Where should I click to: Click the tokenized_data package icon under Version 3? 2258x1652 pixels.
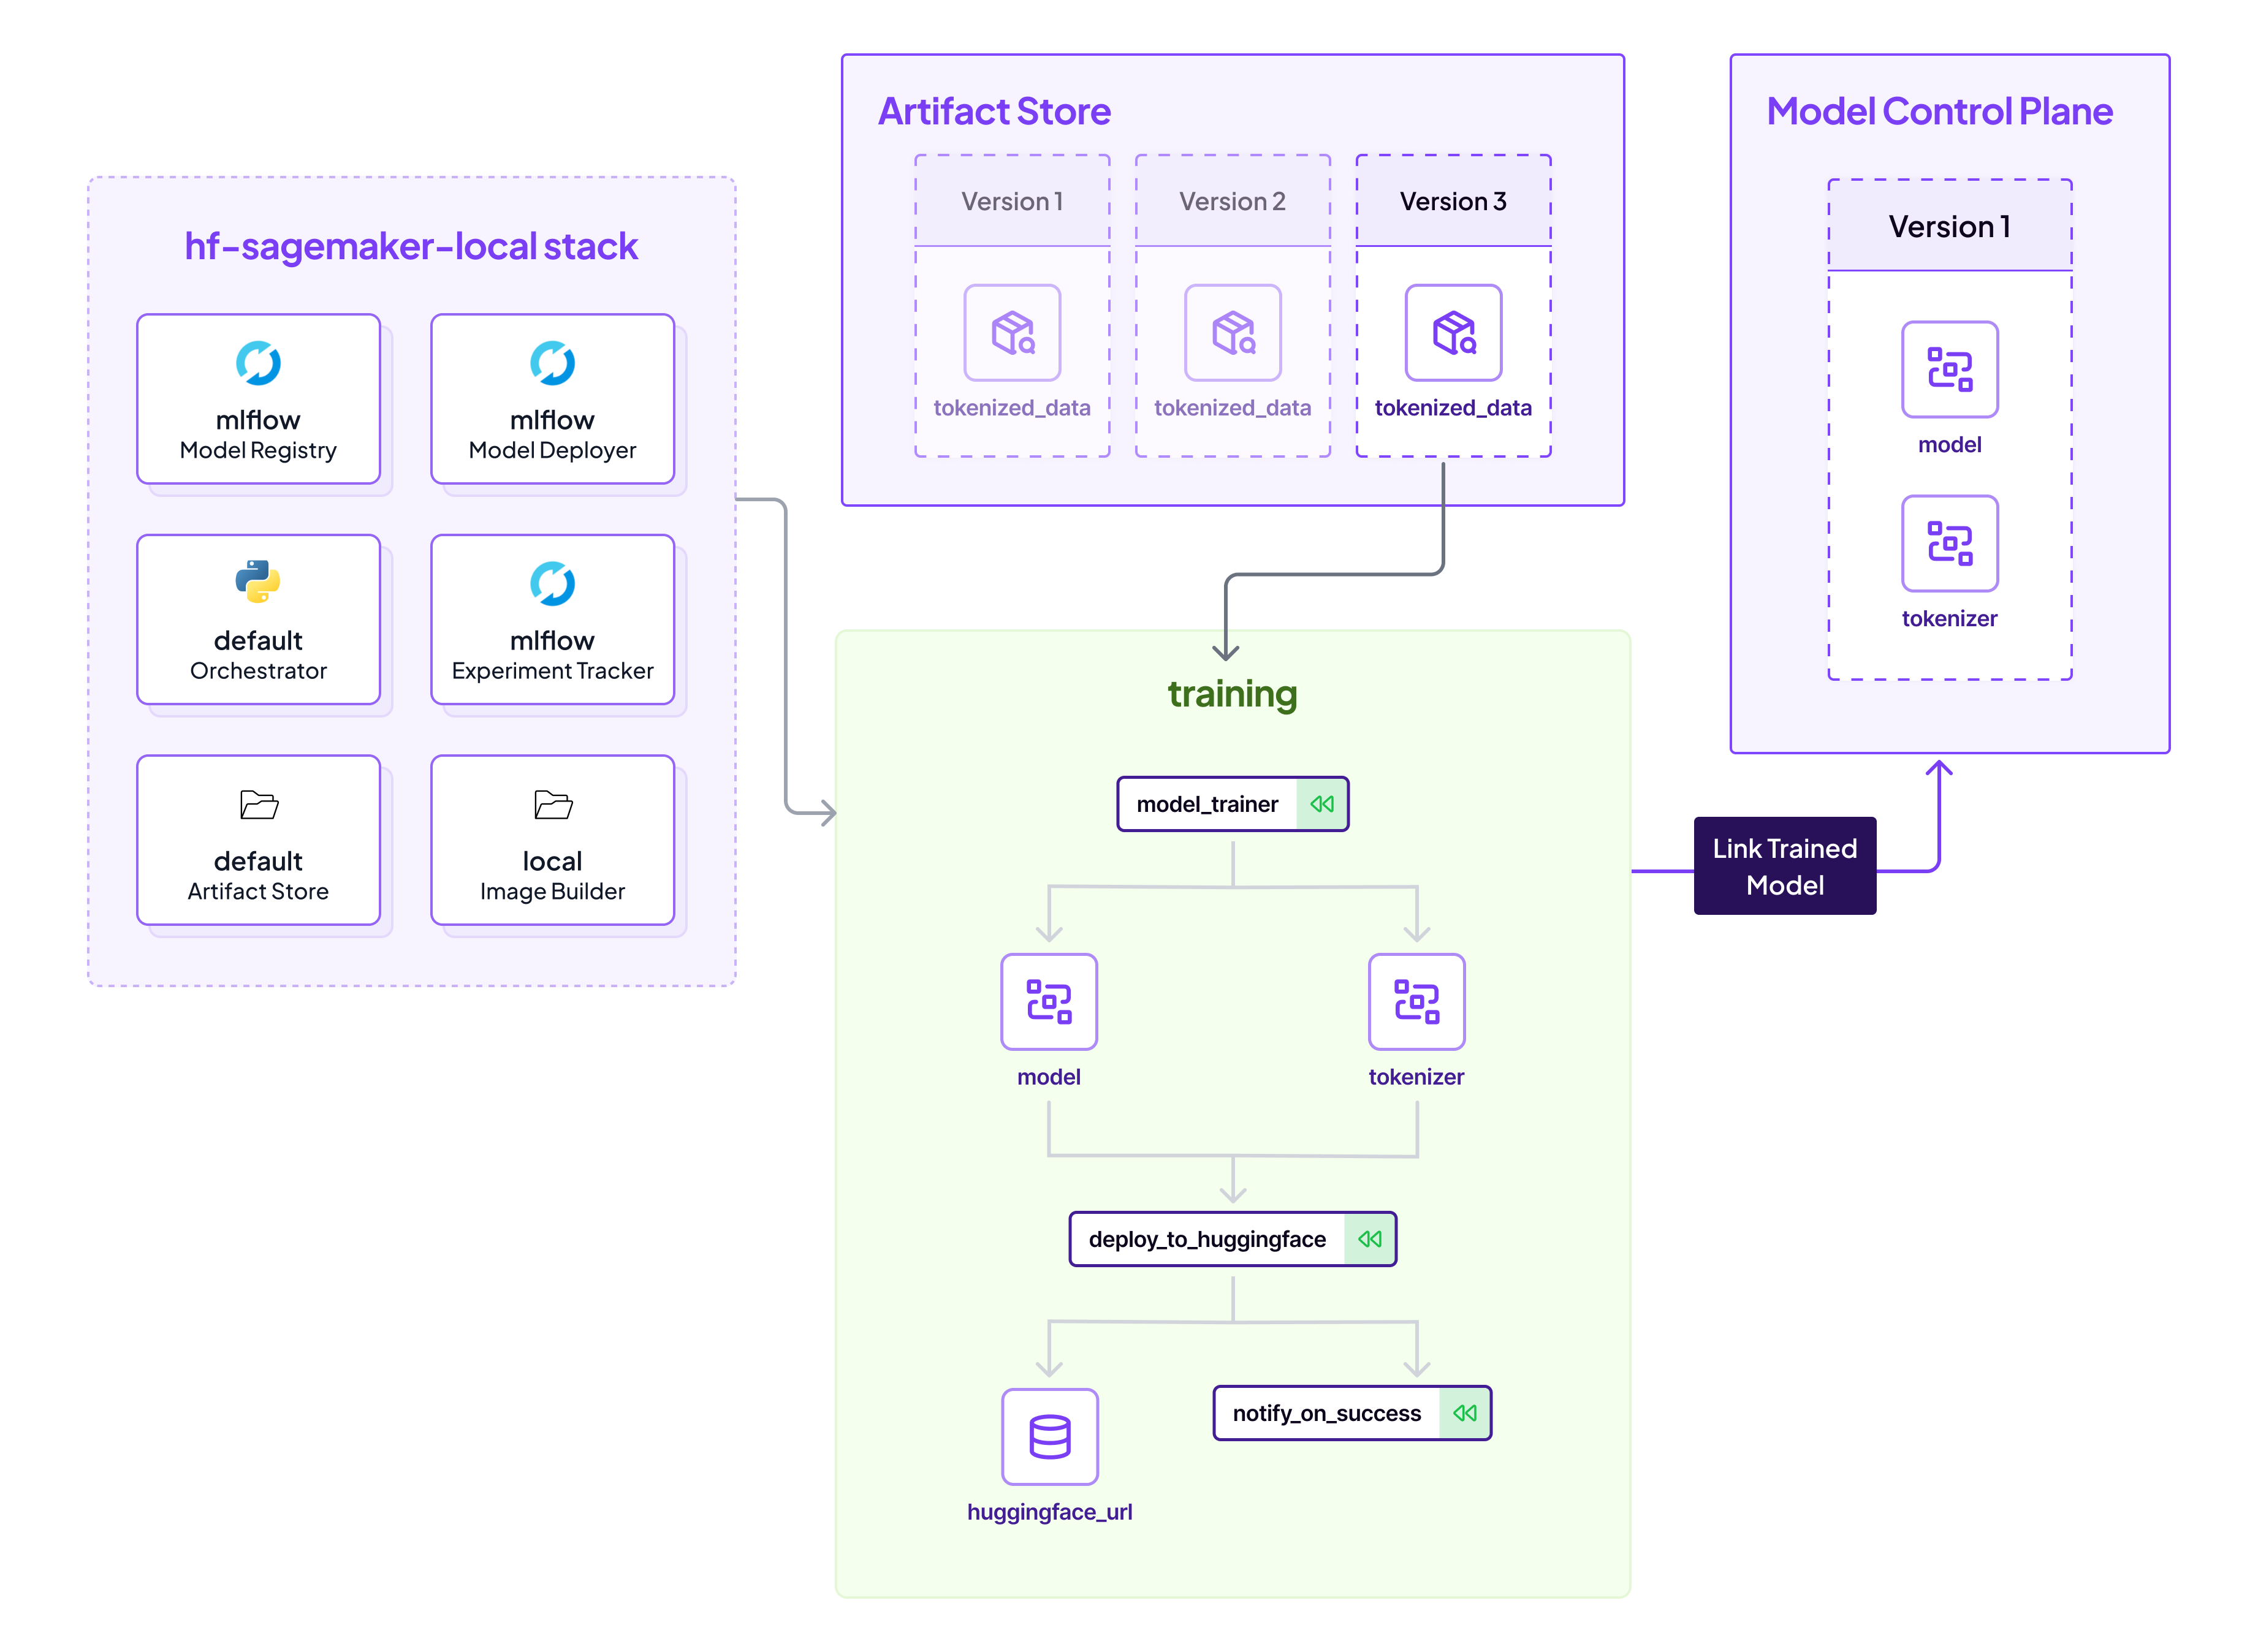click(1452, 333)
